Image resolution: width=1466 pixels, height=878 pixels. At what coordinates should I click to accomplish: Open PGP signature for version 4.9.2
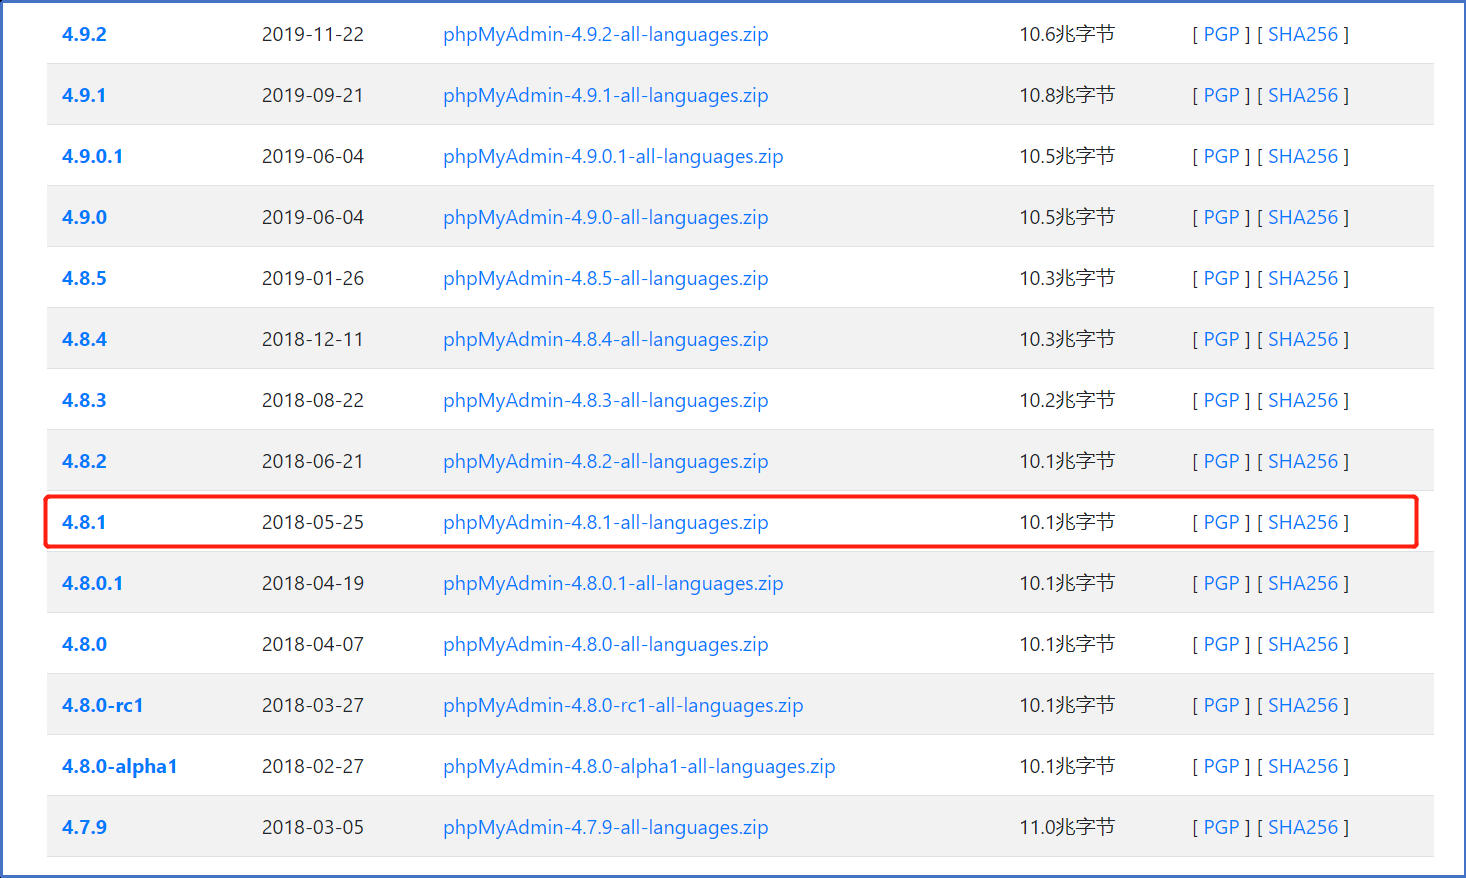(x=1221, y=34)
